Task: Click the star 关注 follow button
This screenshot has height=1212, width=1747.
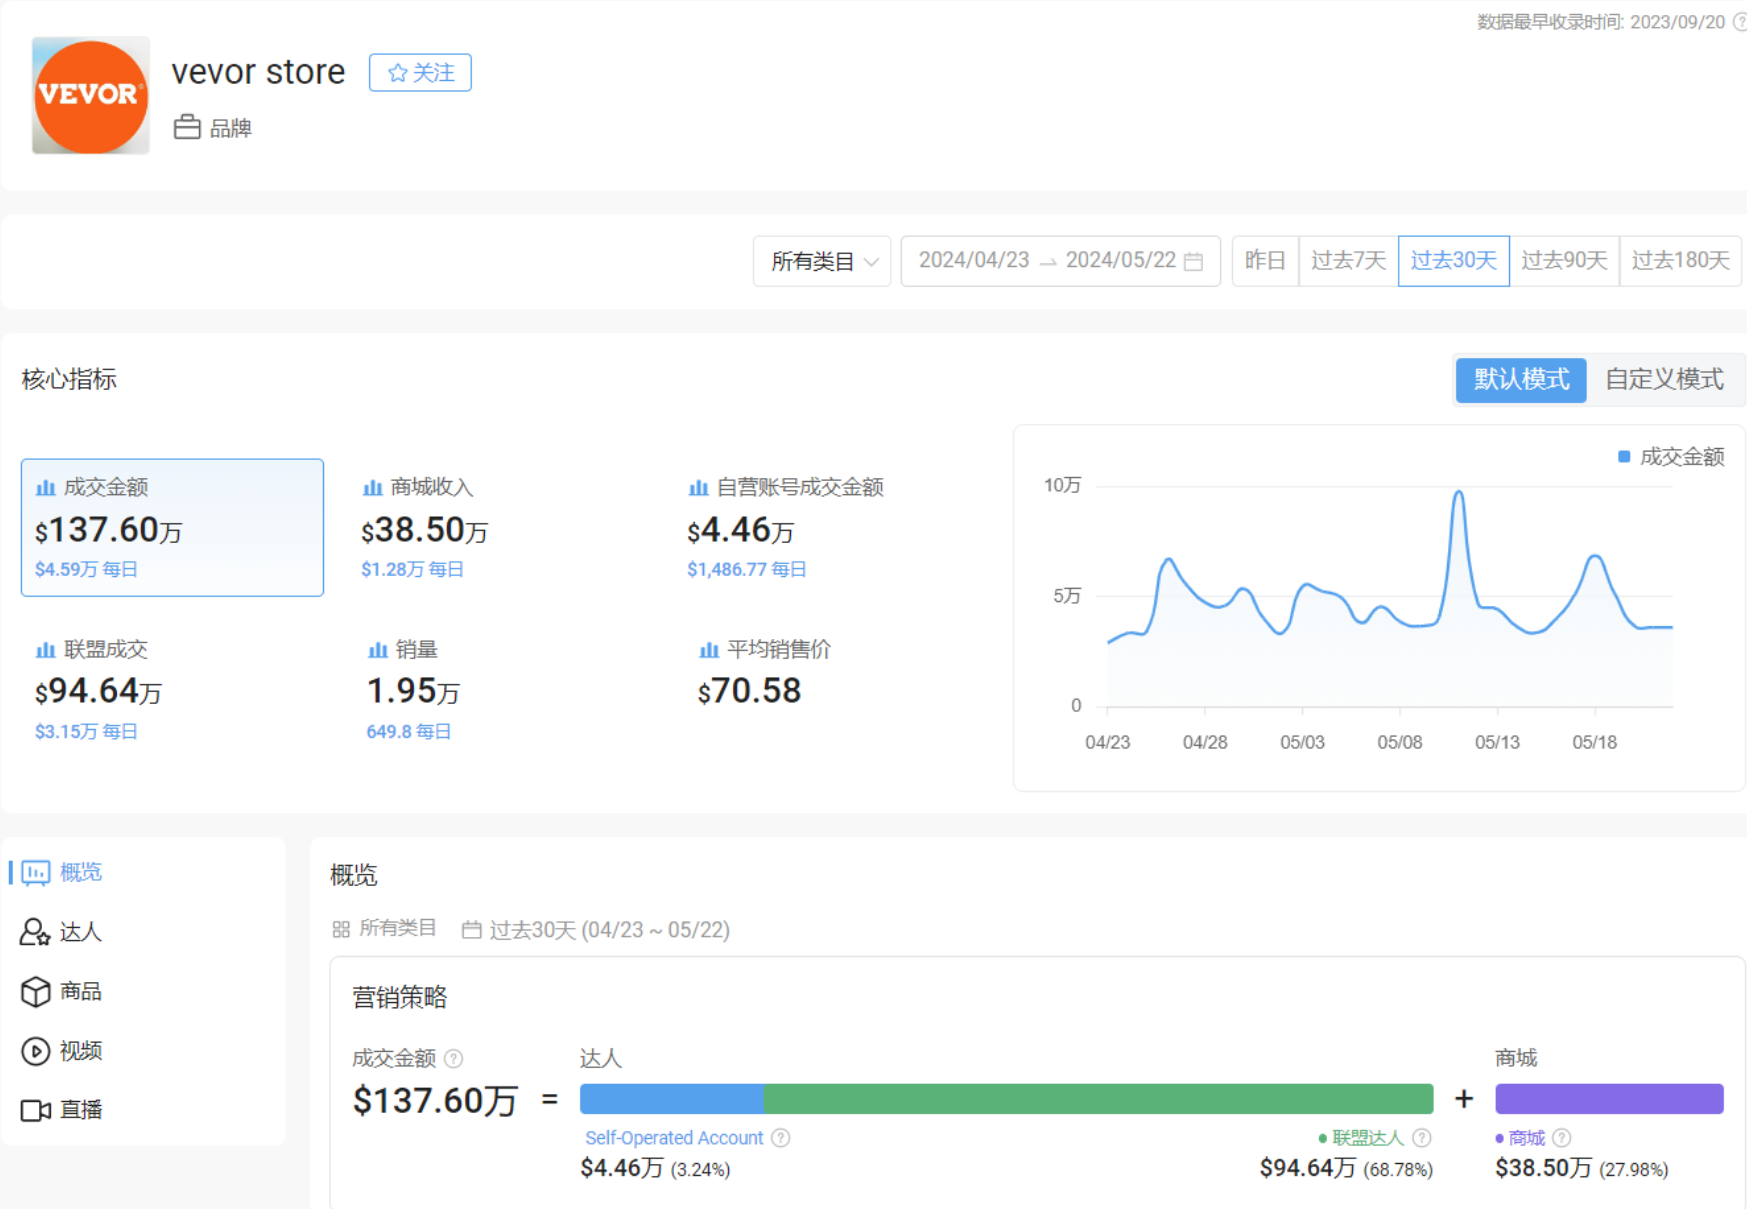Action: (420, 73)
